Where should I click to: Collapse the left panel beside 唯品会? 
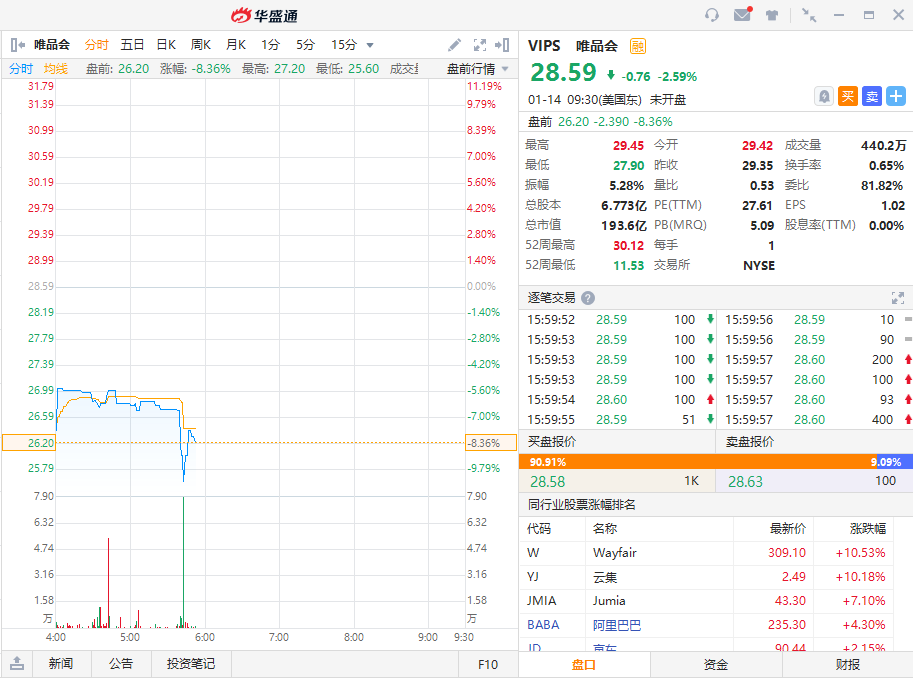[x=17, y=45]
